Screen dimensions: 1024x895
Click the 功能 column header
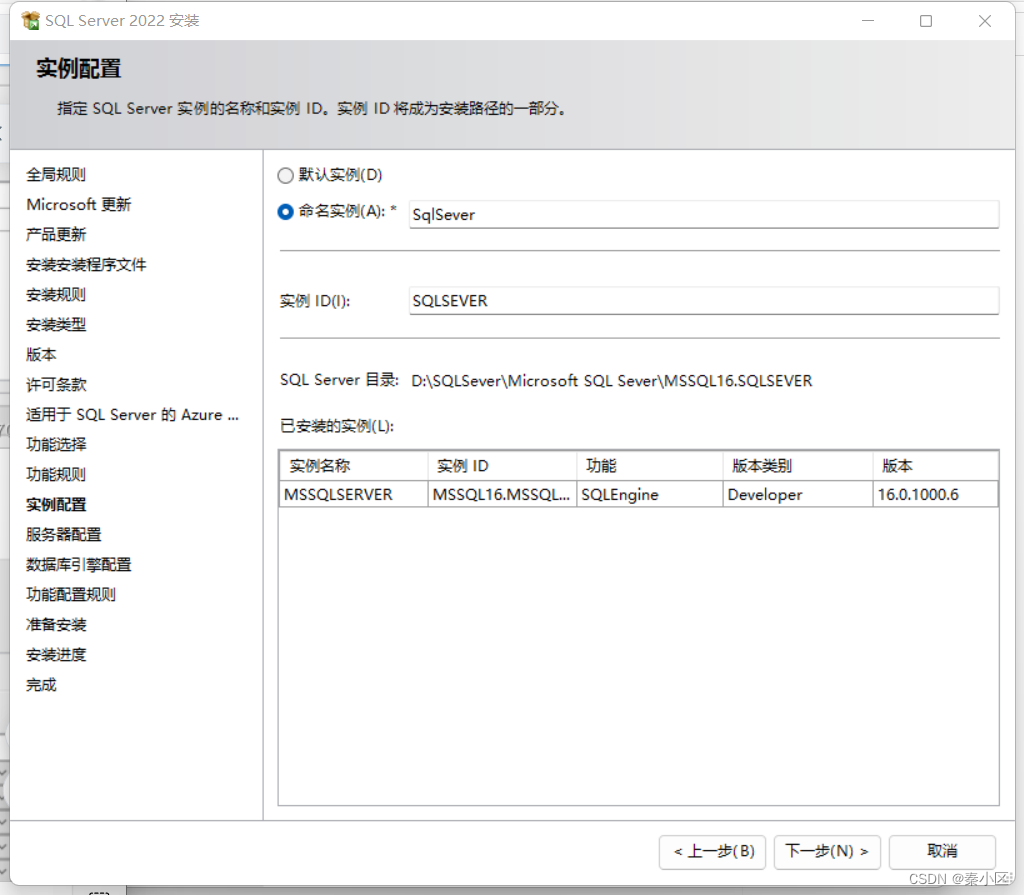650,466
